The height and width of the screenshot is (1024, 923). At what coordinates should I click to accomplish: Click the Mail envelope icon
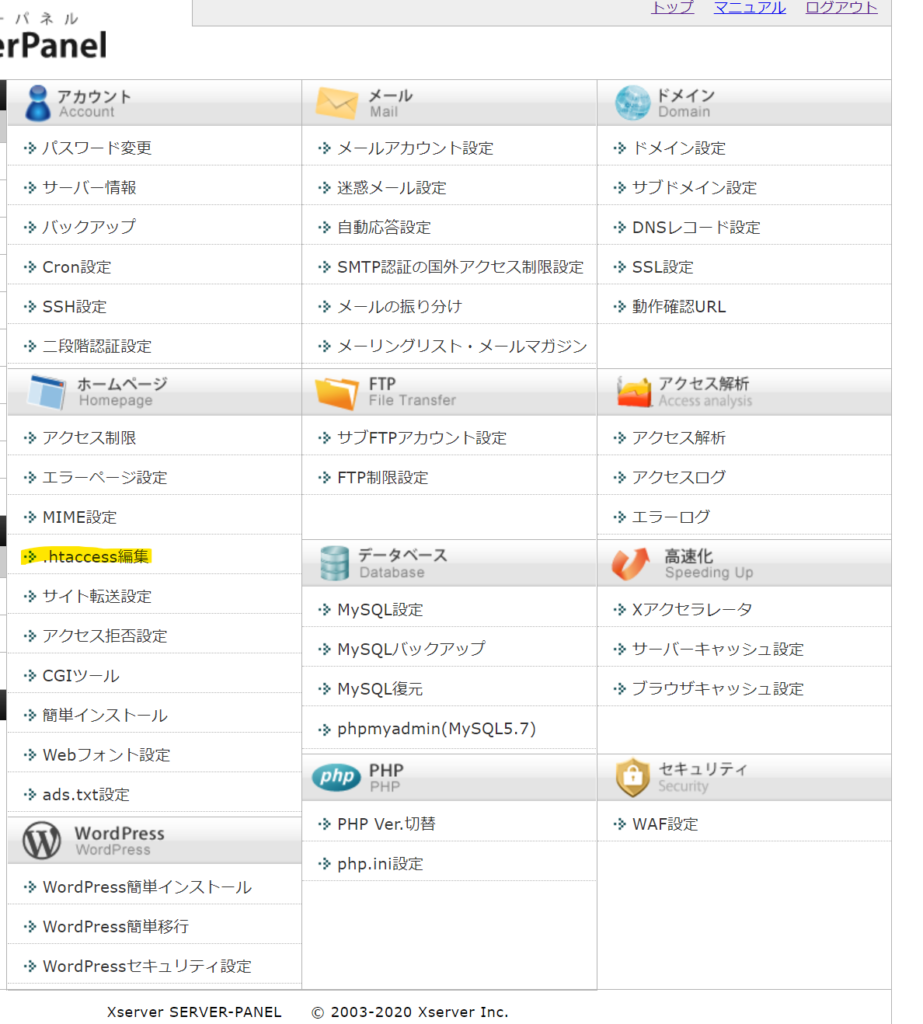coord(336,103)
